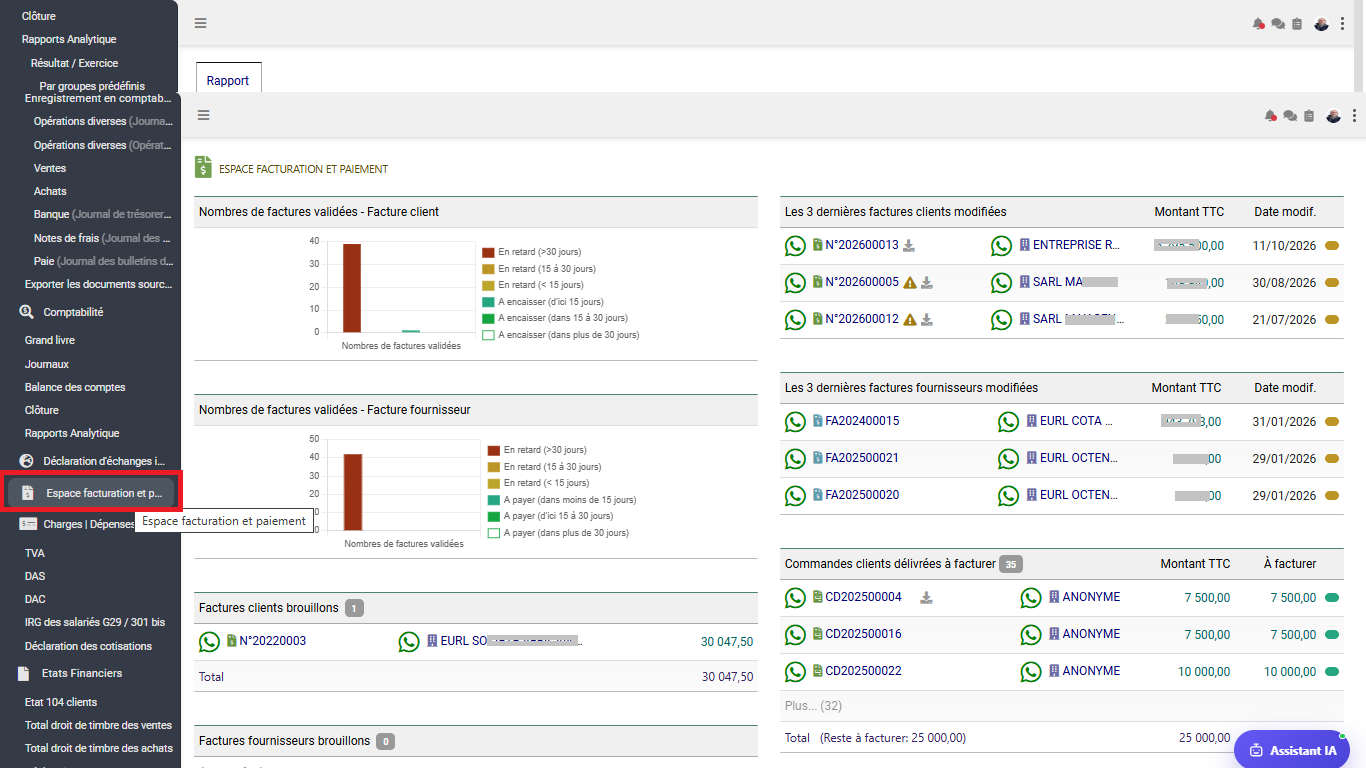Screen dimensions: 1366x768
Task: Open the clipboard icon above ESPACE FACTURATION heading
Action: [1309, 116]
